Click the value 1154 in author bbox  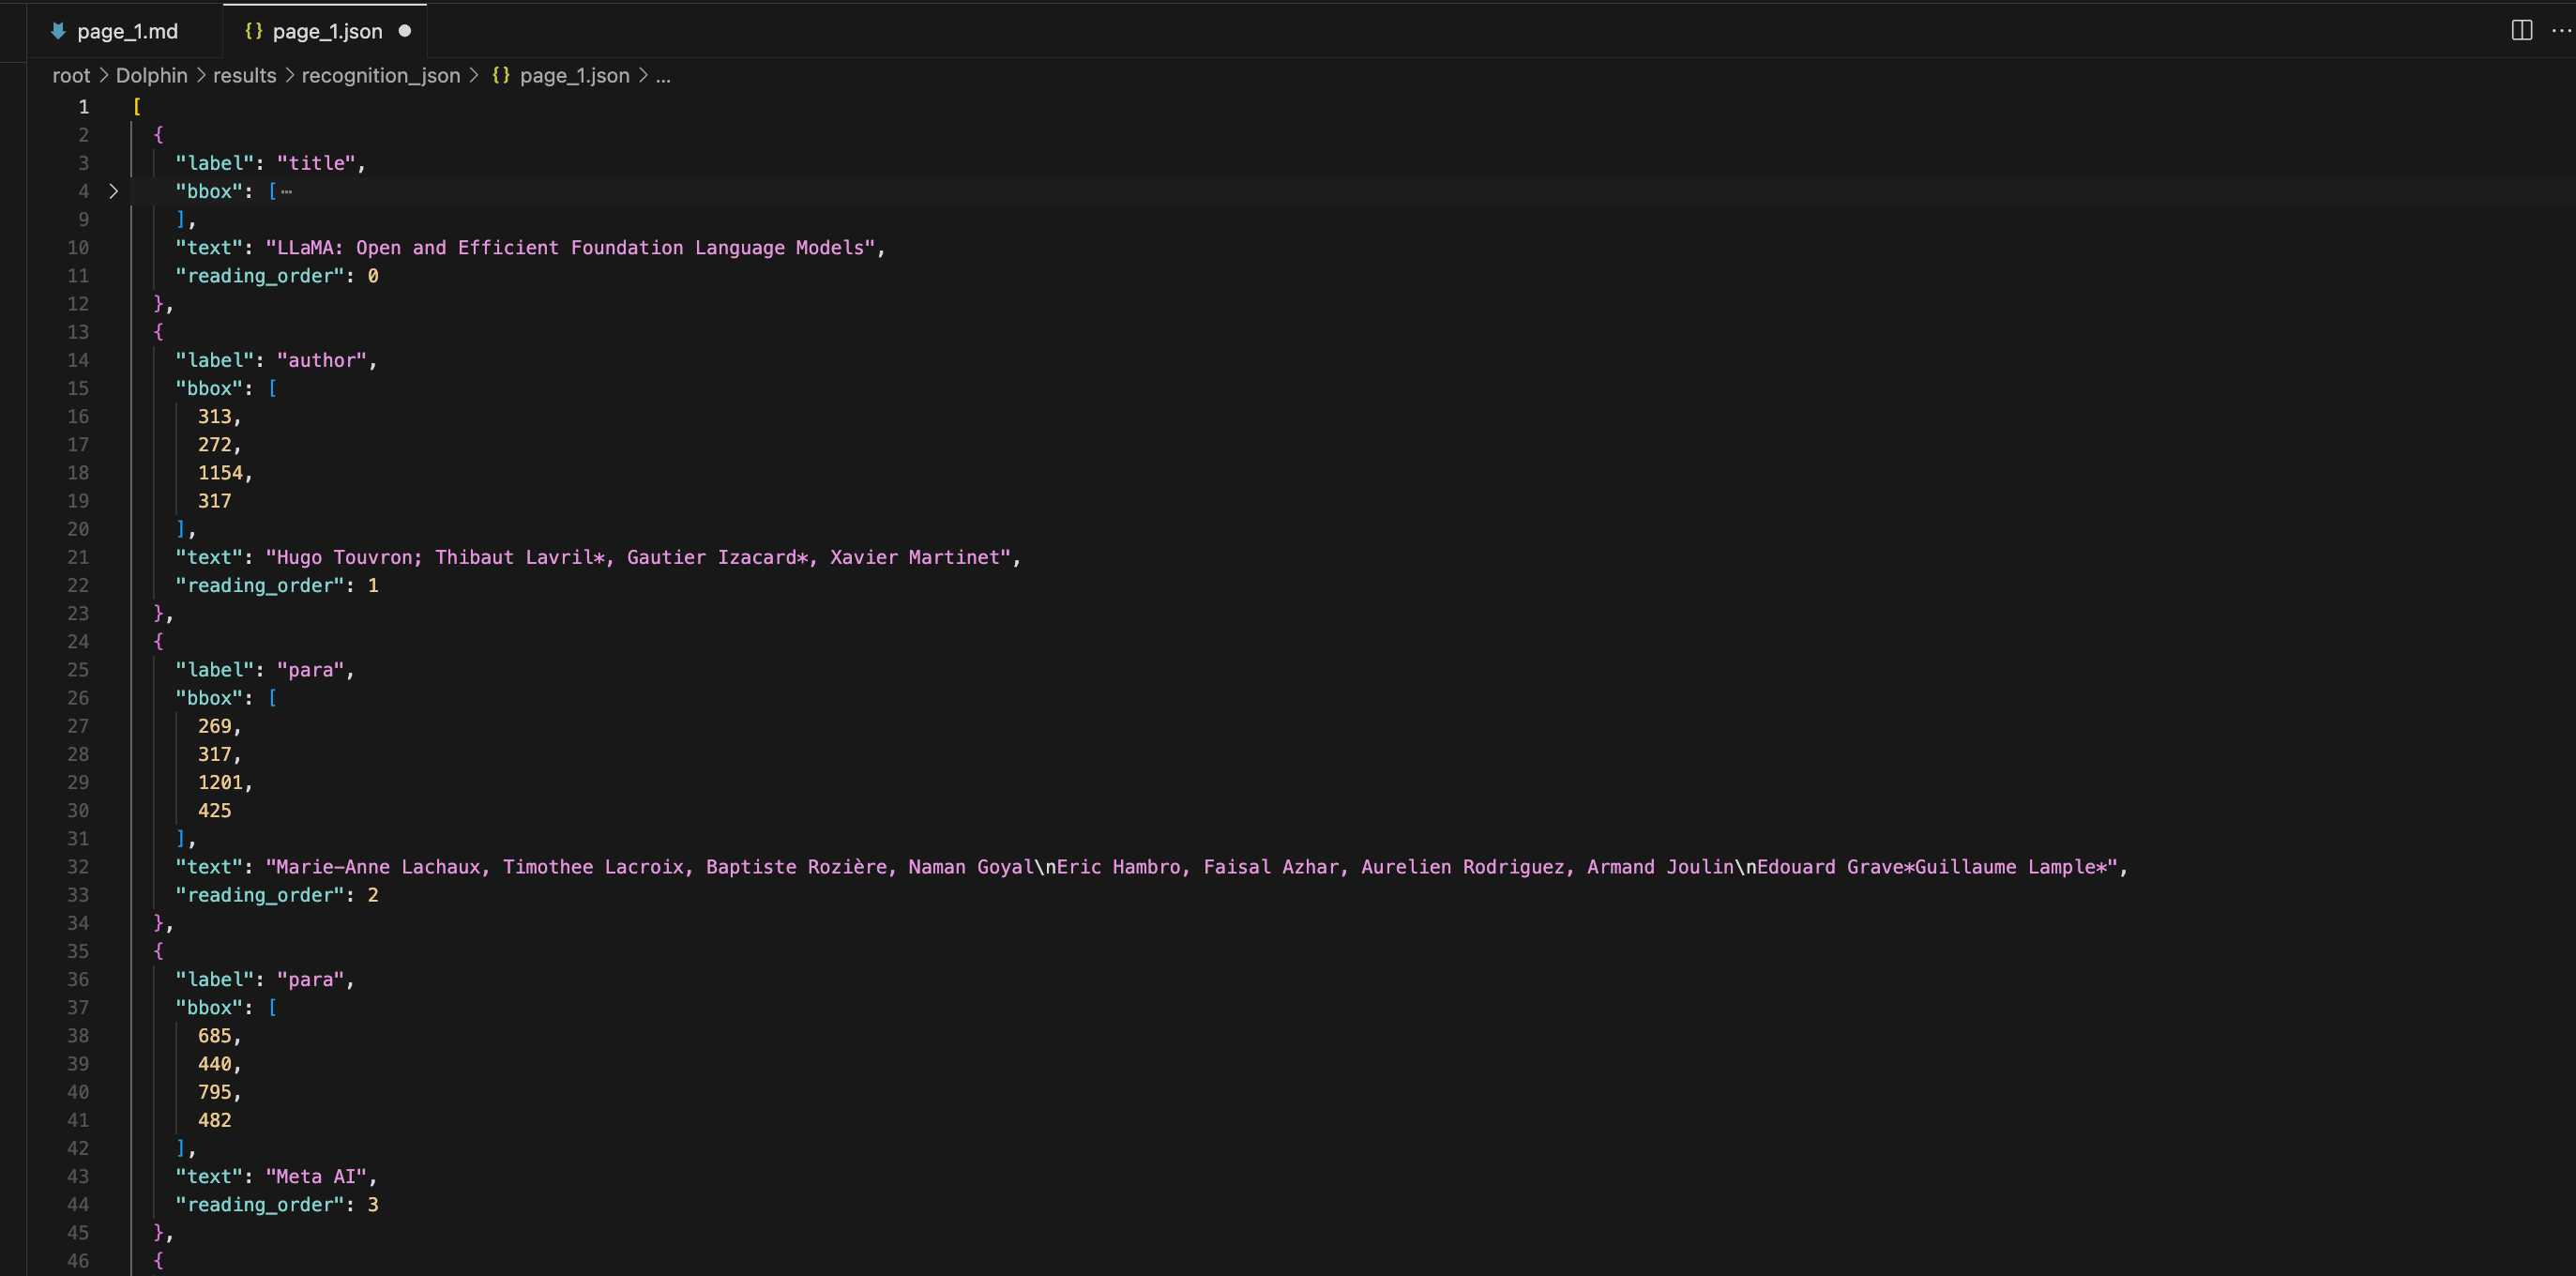point(220,473)
